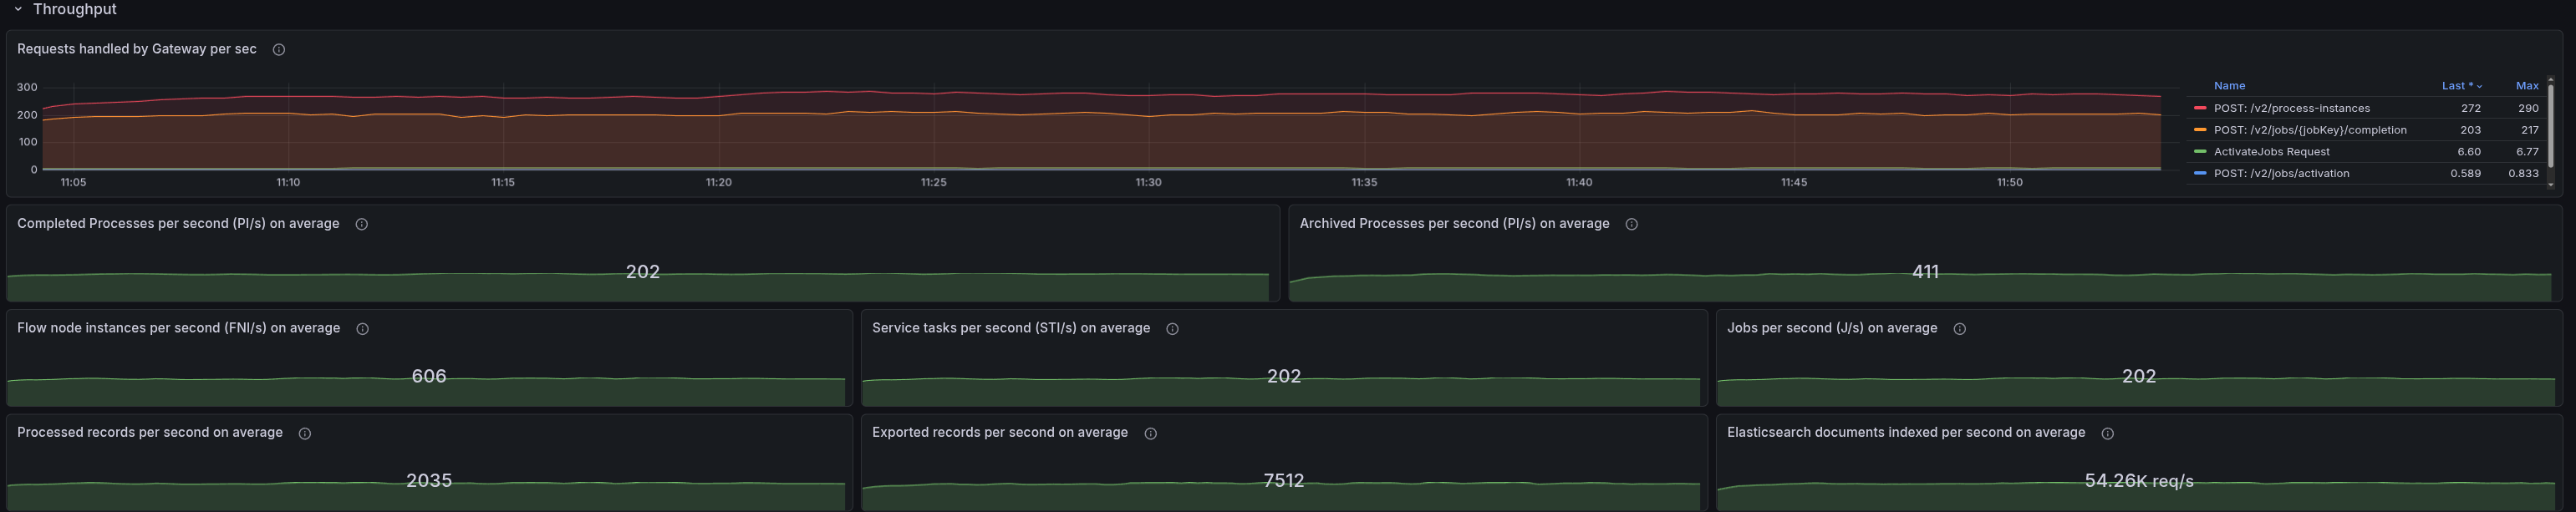Toggle POST: /v2/jobs/{jobKey}/completion legend series
The width and height of the screenshot is (2576, 512).
[x=2309, y=130]
